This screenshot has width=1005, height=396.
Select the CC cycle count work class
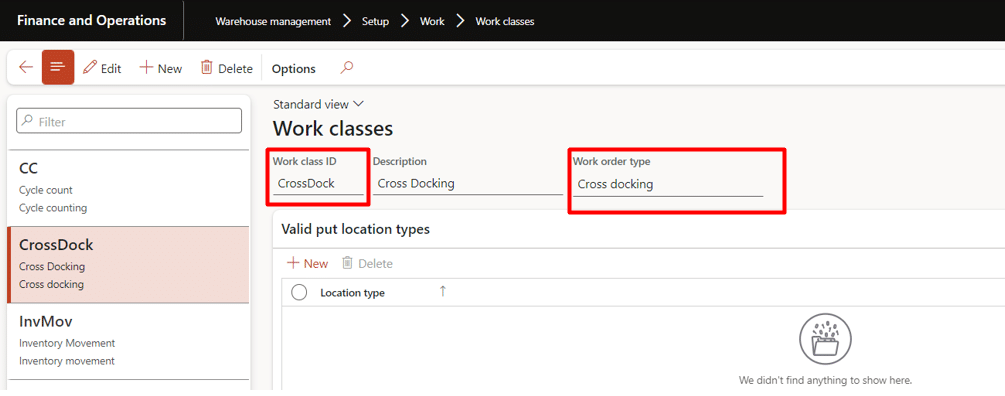tap(128, 188)
